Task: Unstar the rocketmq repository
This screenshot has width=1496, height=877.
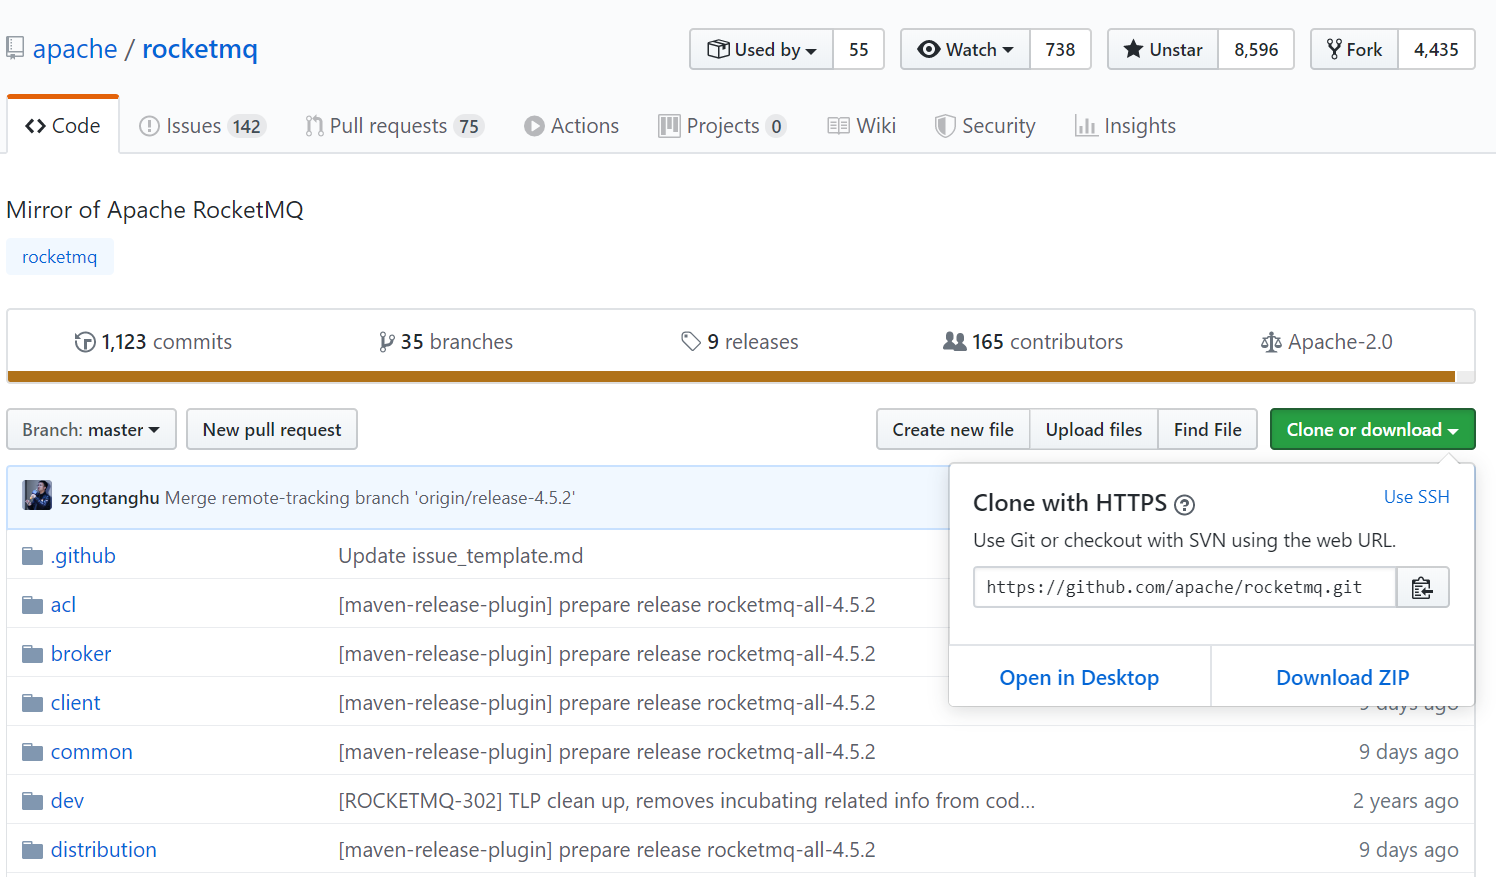Action: tap(1163, 49)
